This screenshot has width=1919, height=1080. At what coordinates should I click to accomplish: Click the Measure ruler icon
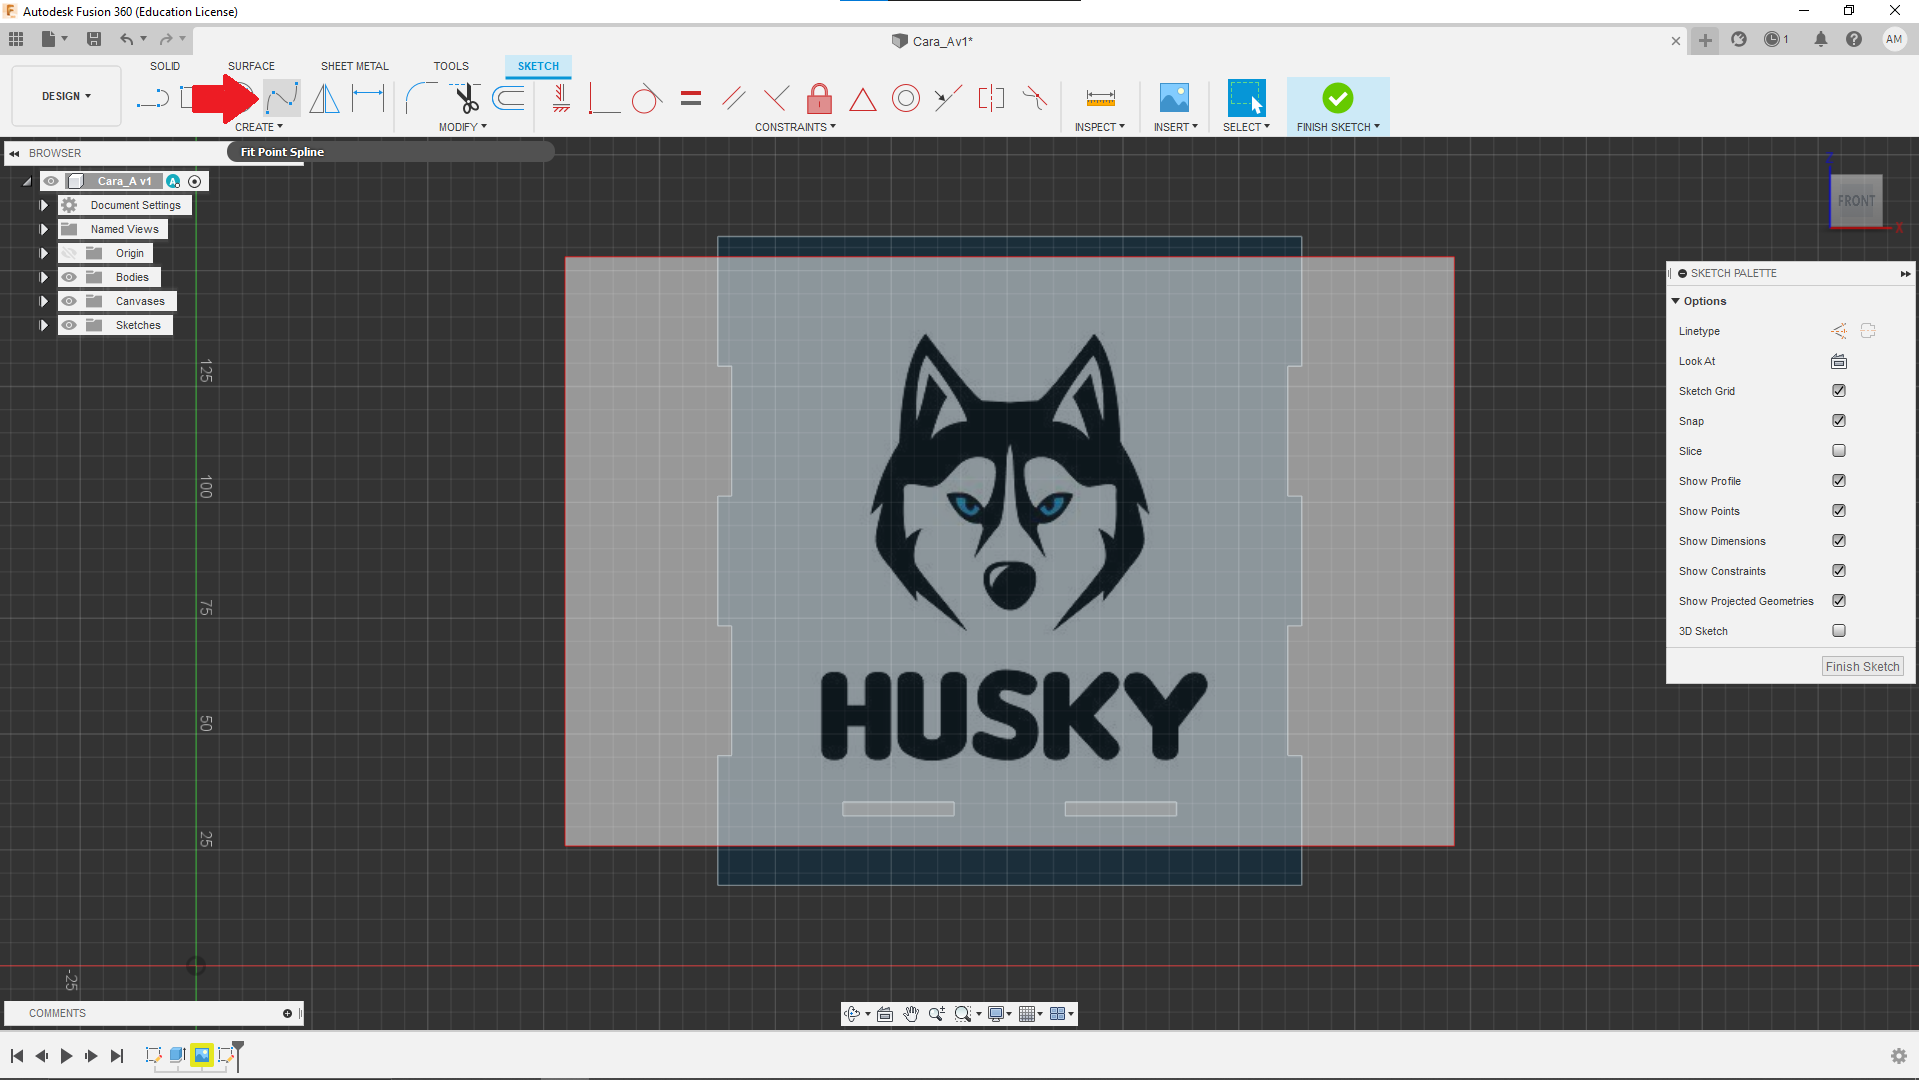[x=1100, y=98]
